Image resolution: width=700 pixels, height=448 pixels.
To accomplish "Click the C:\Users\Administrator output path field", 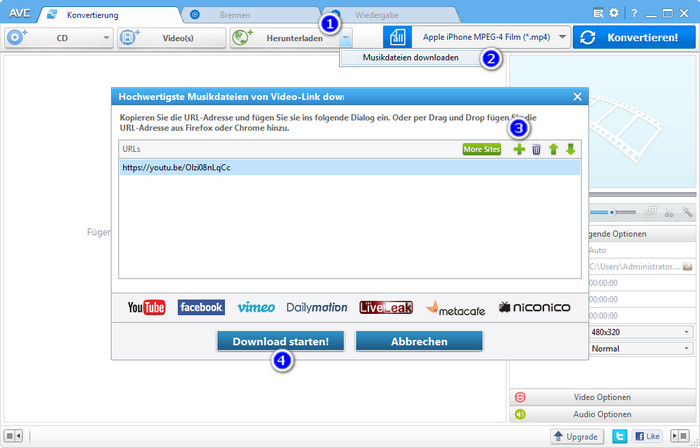I will [x=635, y=267].
